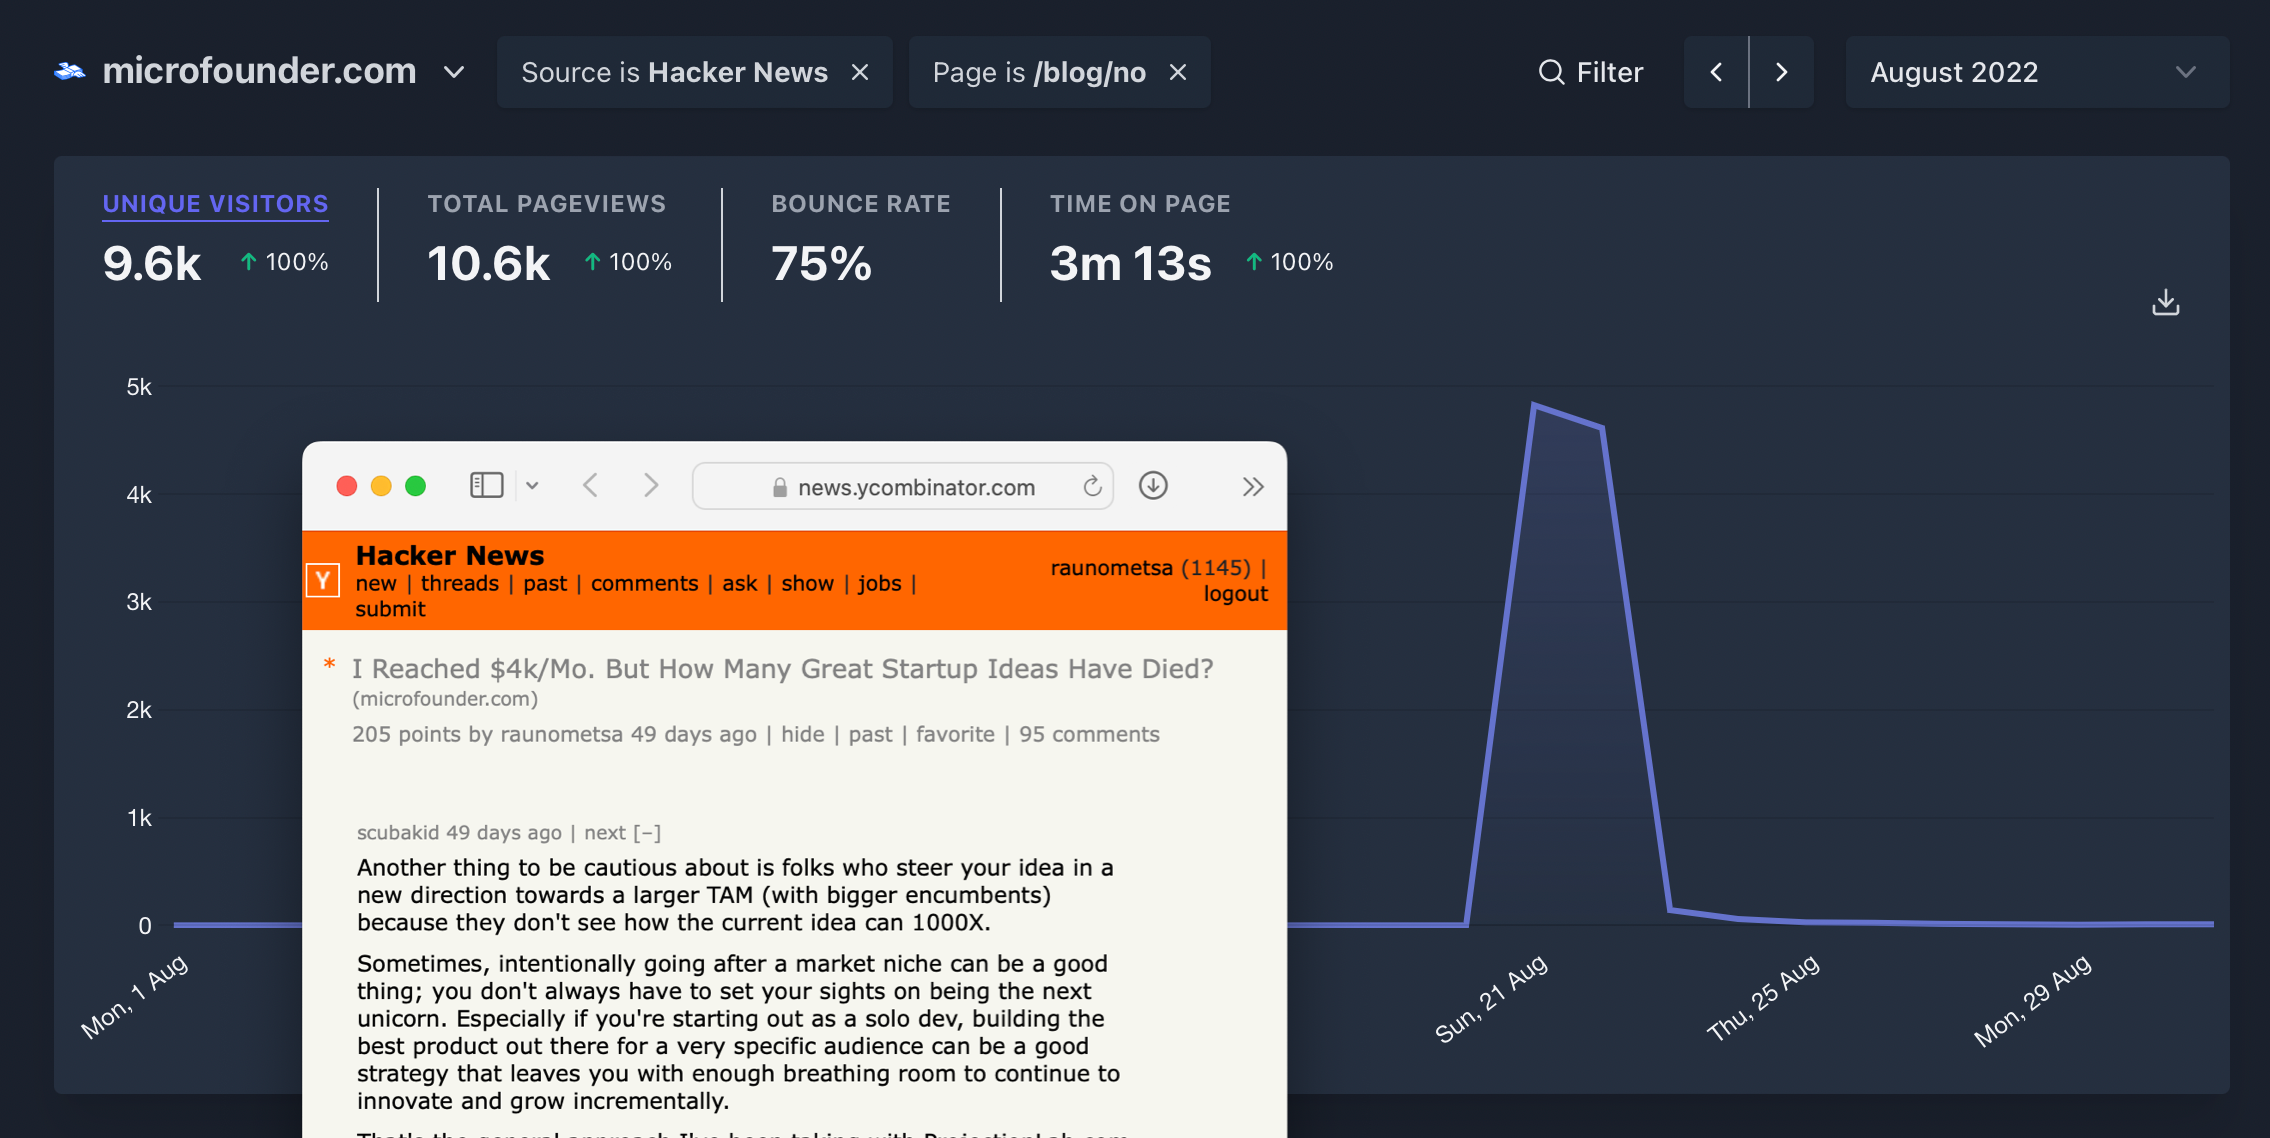The image size is (2270, 1138).
Task: Click the chart peak near 21 Aug
Action: (1534, 404)
